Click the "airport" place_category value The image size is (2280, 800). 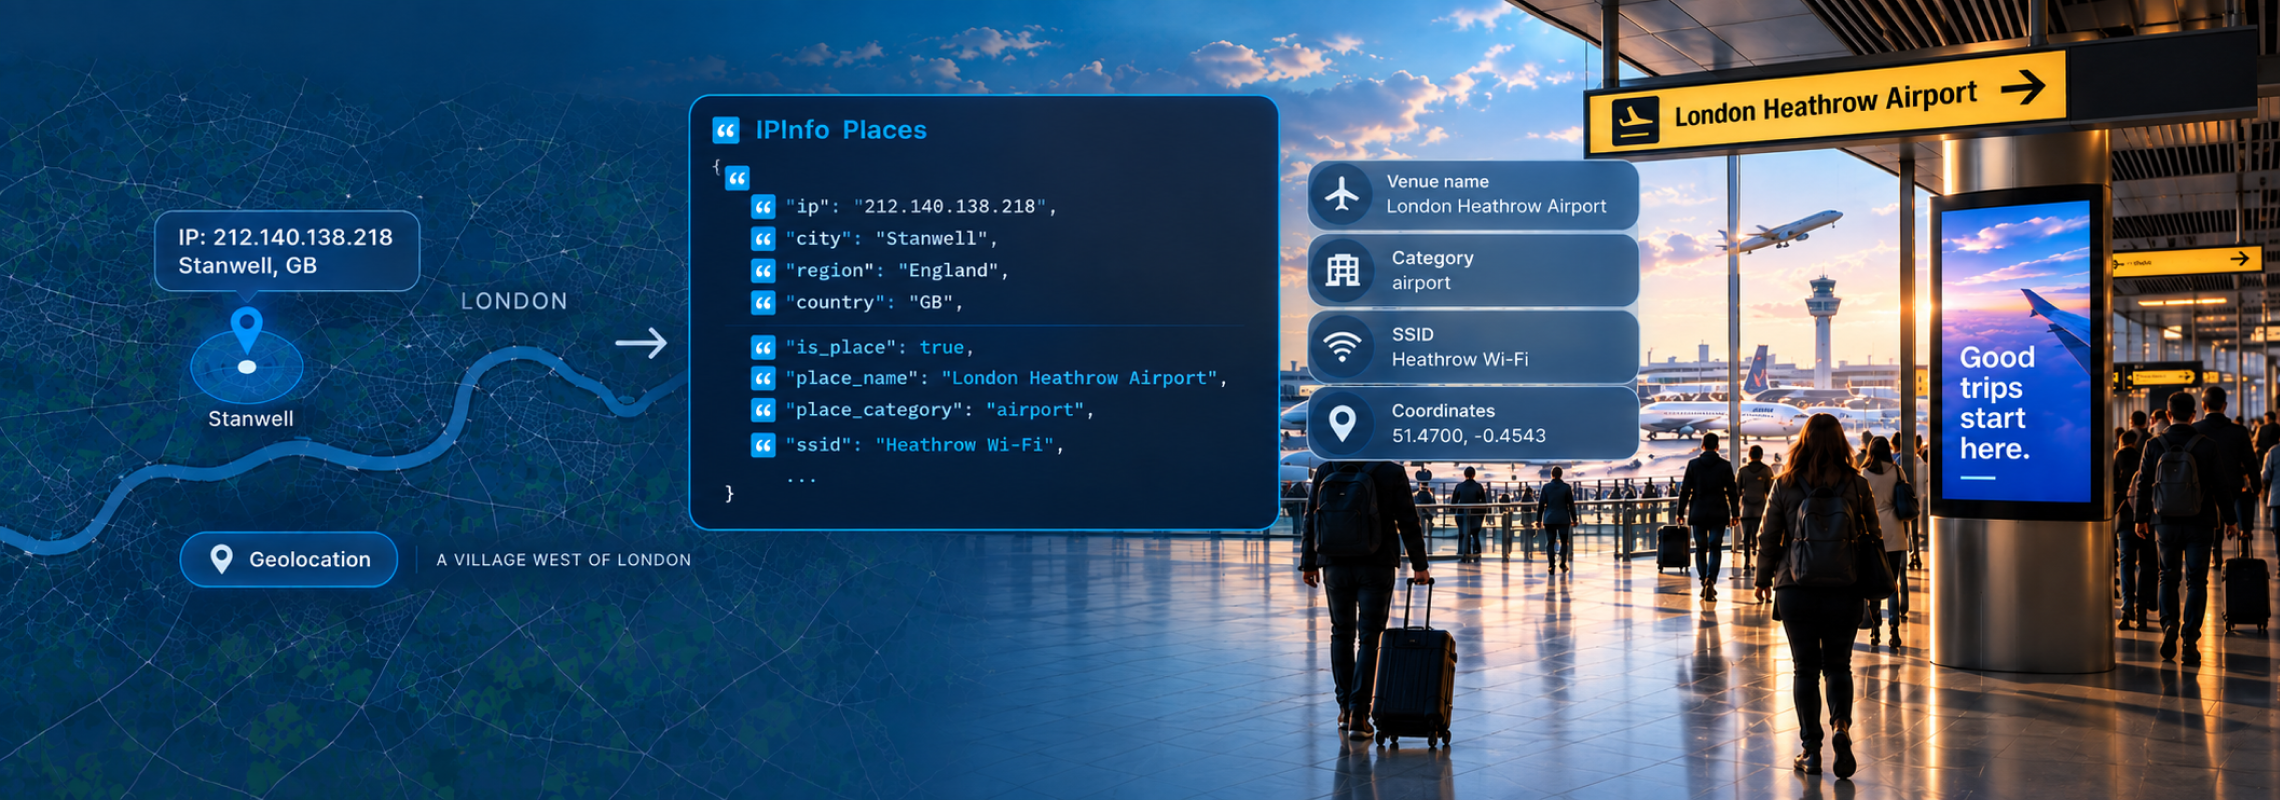click(1036, 410)
